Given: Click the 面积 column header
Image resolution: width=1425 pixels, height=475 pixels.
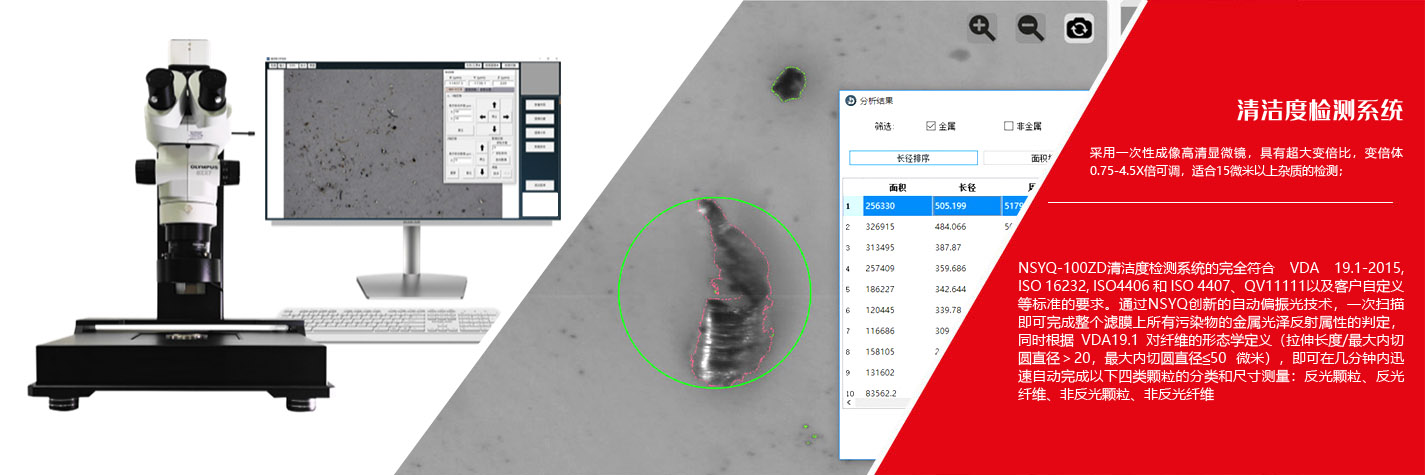Looking at the screenshot, I should click(895, 187).
